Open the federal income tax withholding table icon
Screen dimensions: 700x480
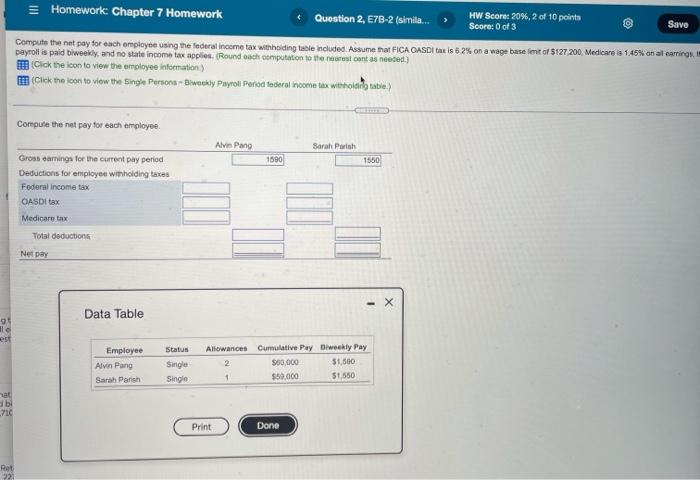23,81
